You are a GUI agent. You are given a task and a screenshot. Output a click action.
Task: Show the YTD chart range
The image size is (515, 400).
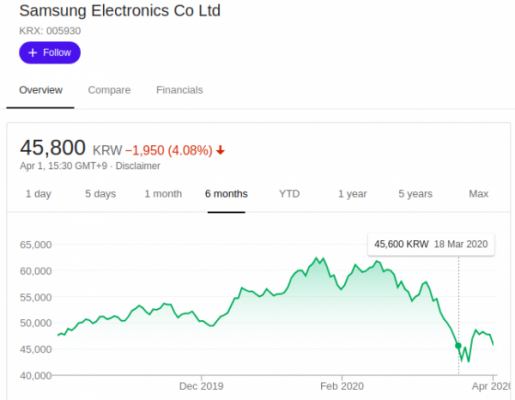click(289, 194)
